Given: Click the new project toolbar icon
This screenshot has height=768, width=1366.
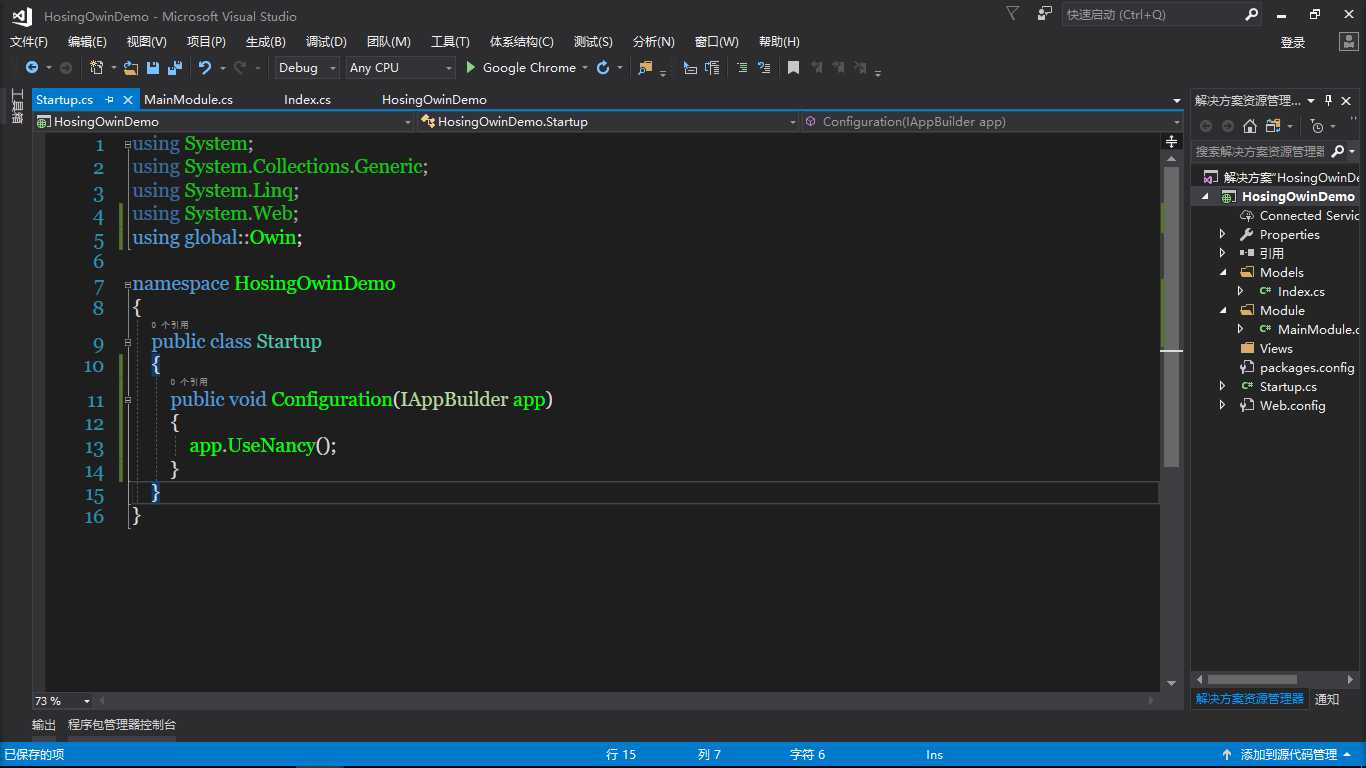Looking at the screenshot, I should (96, 67).
